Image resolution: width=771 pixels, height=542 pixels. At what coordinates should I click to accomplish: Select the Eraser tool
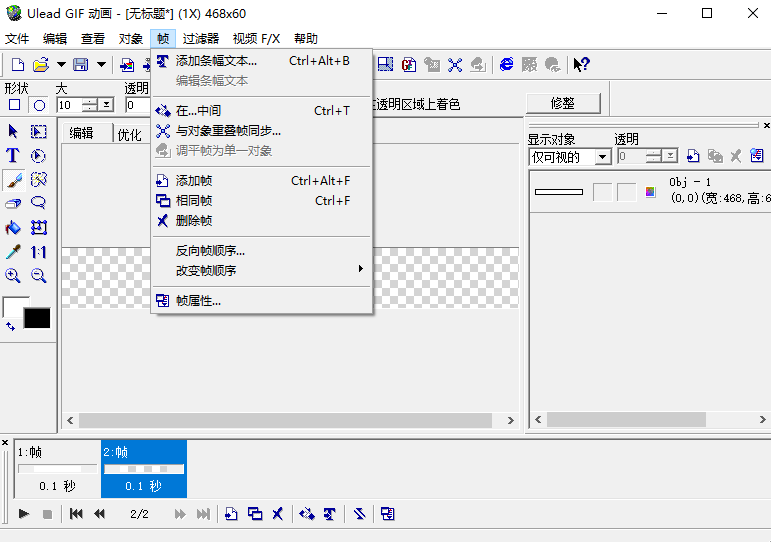click(x=13, y=204)
